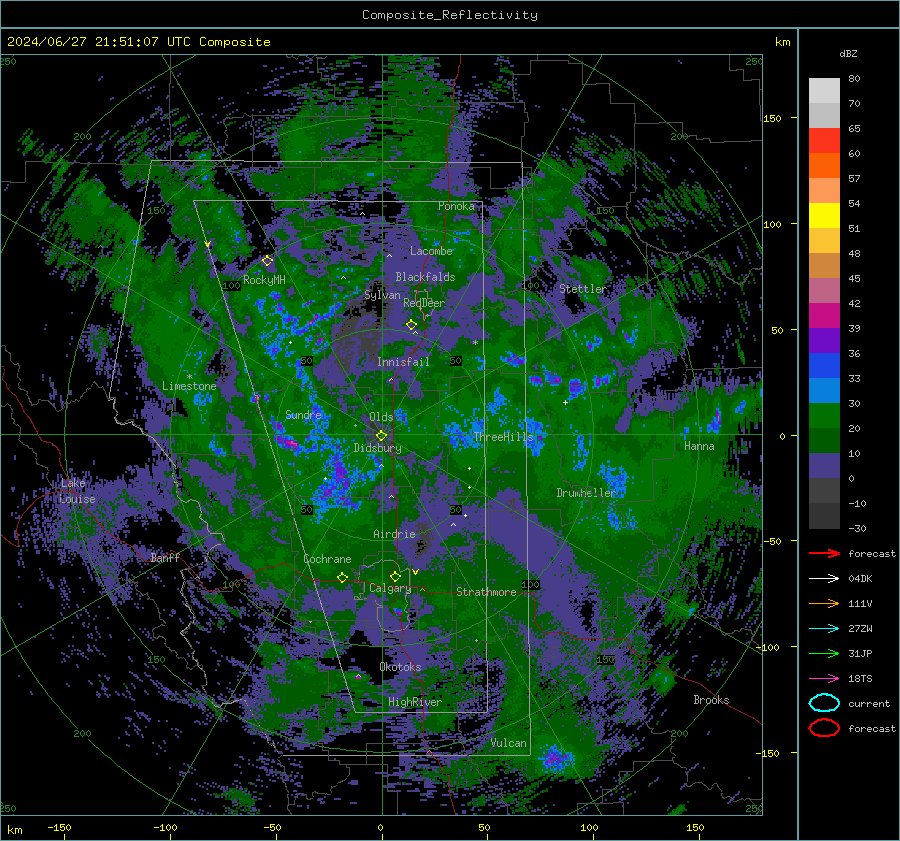Viewport: 900px width, 841px height.
Task: Click yellow diamond marker below RedDeer
Action: coord(411,325)
